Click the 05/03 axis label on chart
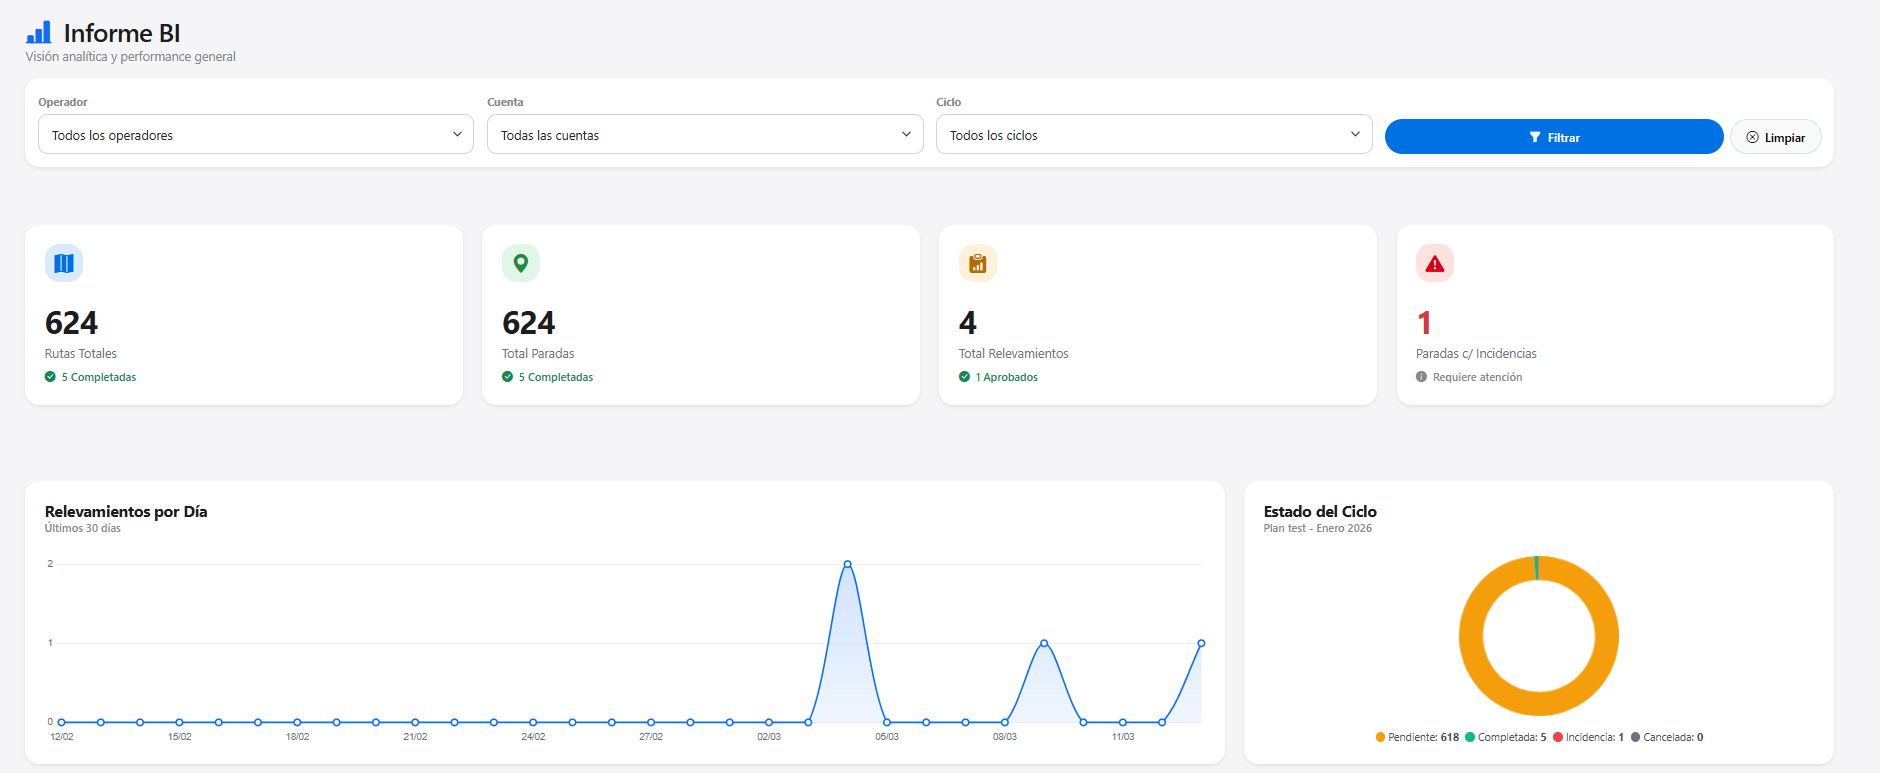This screenshot has height=773, width=1880. [x=887, y=737]
